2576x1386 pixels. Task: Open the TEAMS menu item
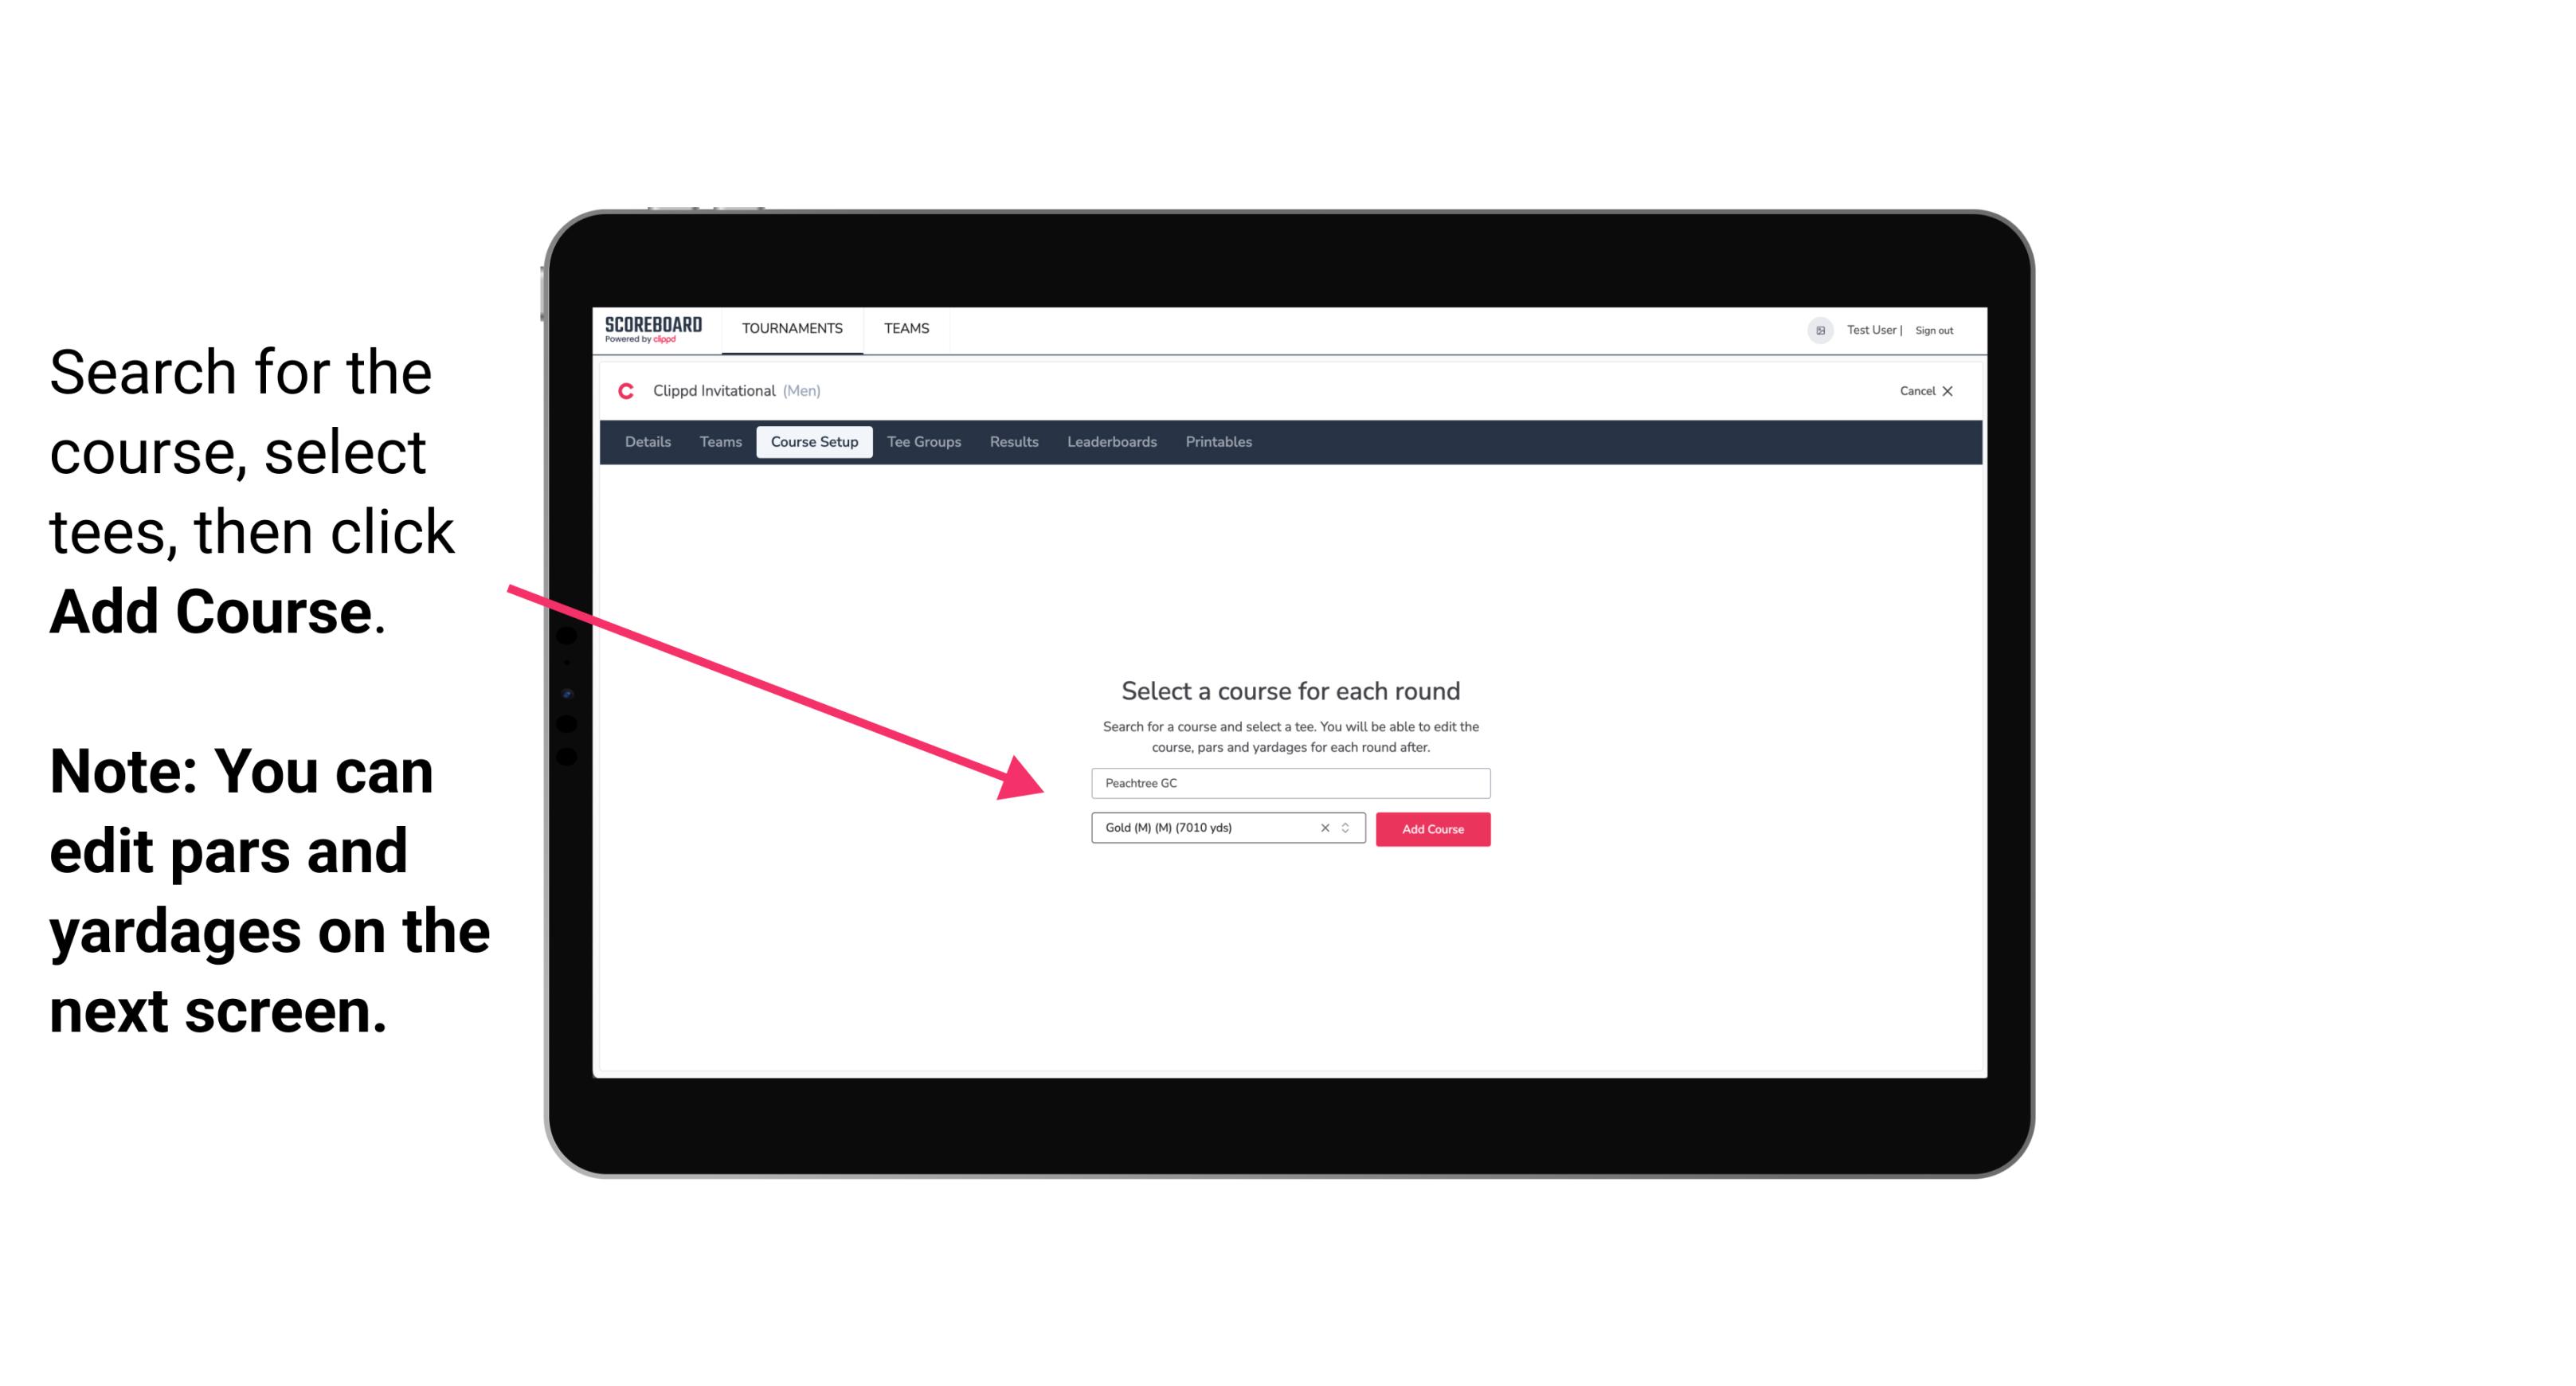click(x=906, y=327)
